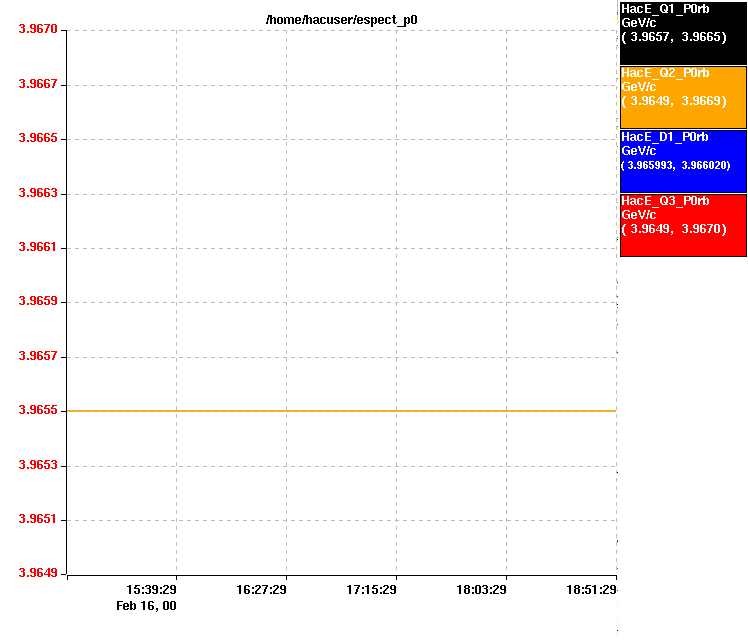Select the 18:03:29 time tick label
The image size is (748, 642).
(482, 590)
